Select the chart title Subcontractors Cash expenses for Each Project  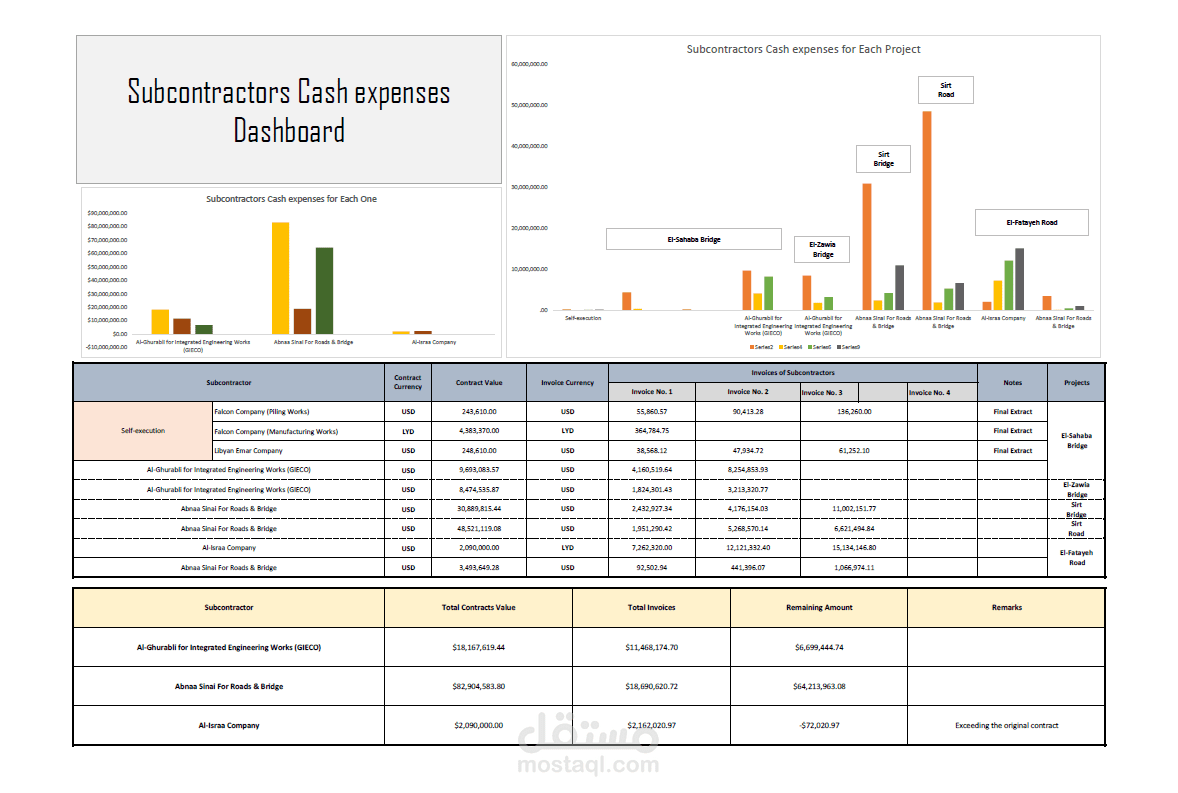pos(804,48)
